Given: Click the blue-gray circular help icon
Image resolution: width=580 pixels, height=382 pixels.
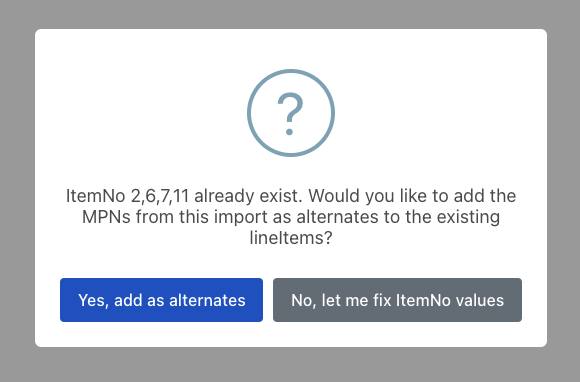Looking at the screenshot, I should [291, 113].
